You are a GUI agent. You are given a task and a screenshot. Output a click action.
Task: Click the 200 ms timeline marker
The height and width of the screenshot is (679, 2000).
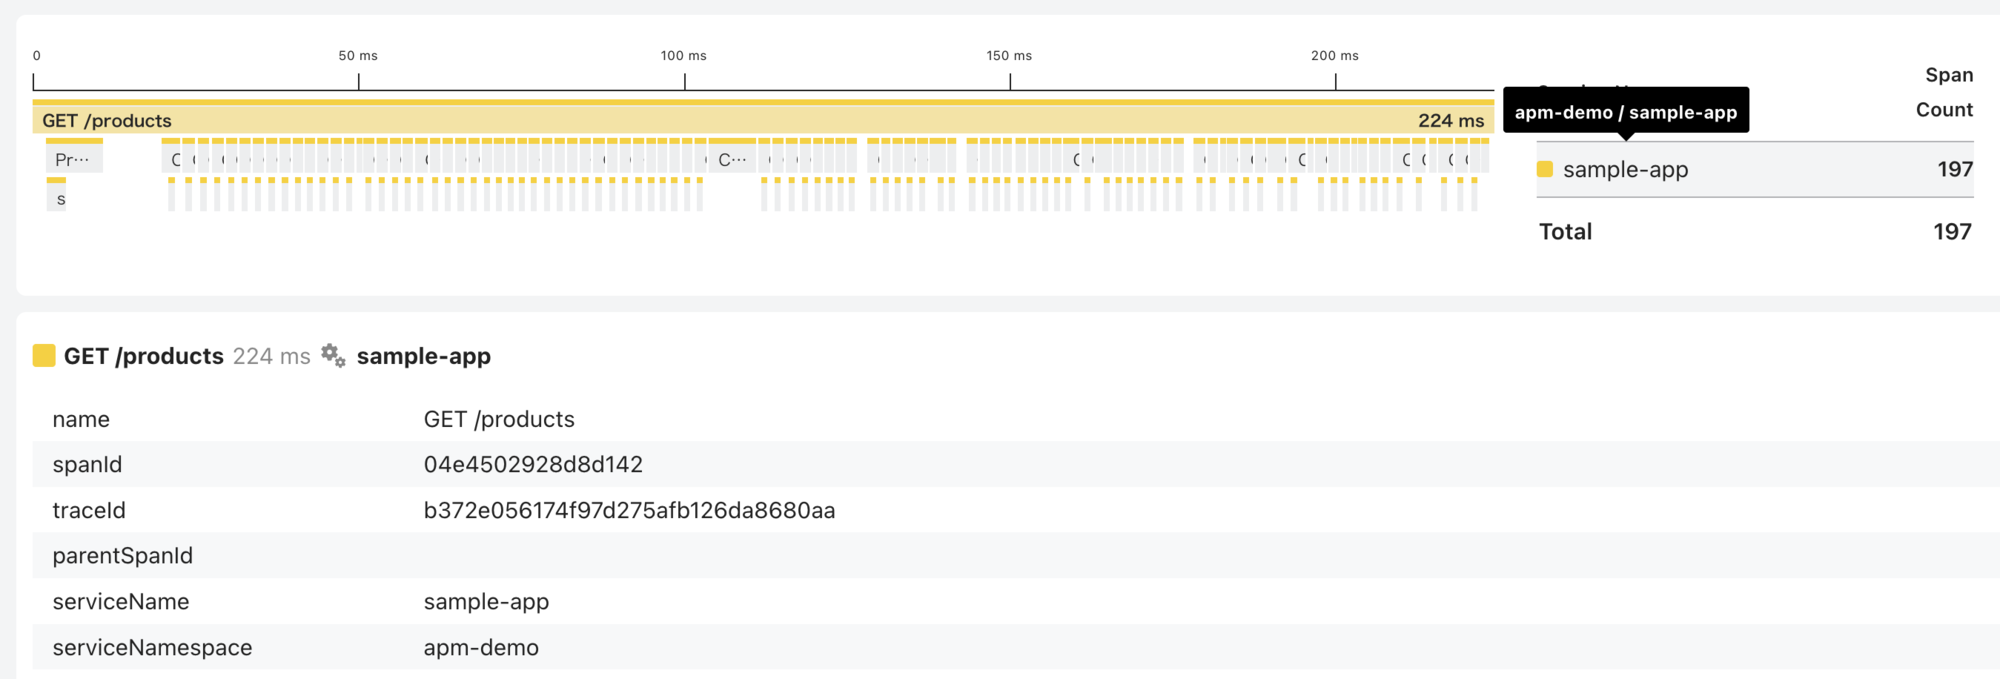(x=1335, y=56)
